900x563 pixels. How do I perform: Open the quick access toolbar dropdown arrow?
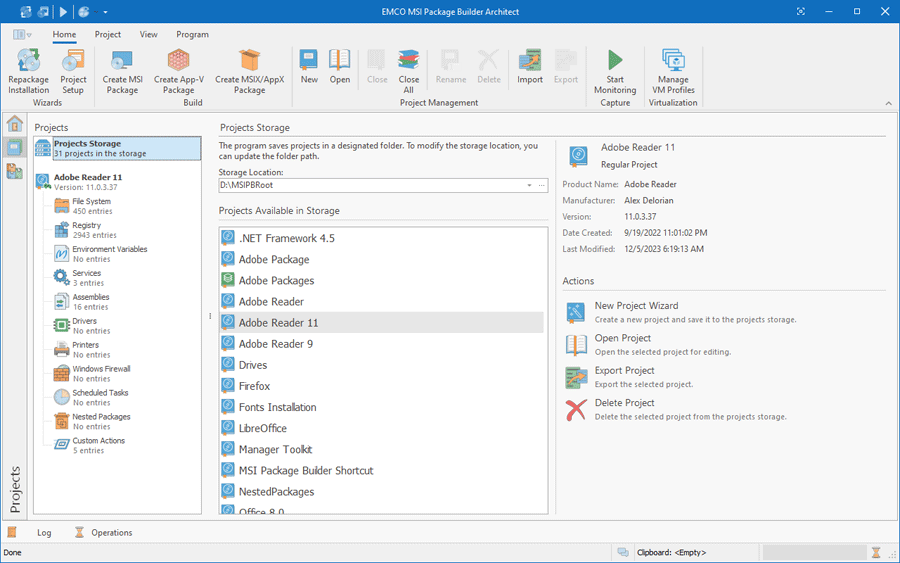[x=105, y=12]
